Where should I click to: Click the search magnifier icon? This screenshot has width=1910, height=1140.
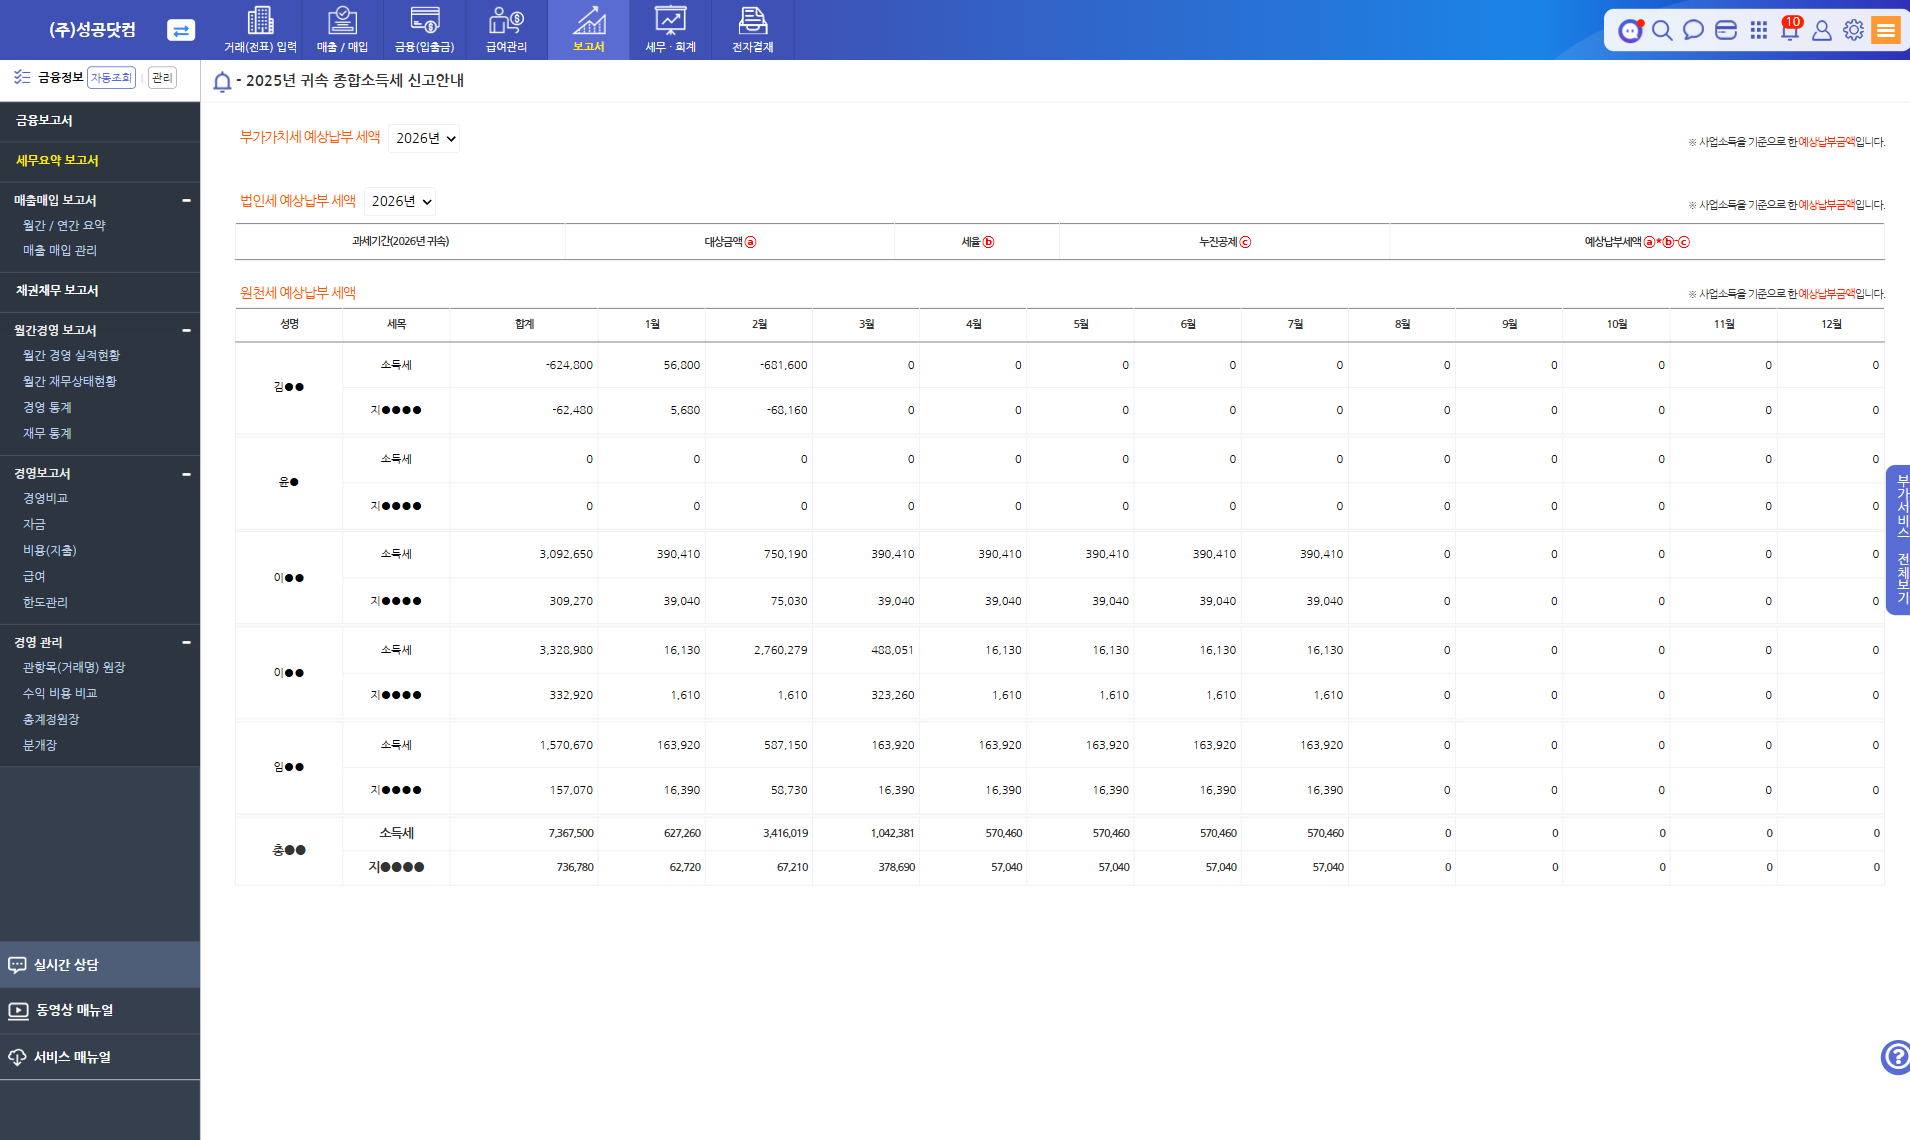pyautogui.click(x=1662, y=30)
